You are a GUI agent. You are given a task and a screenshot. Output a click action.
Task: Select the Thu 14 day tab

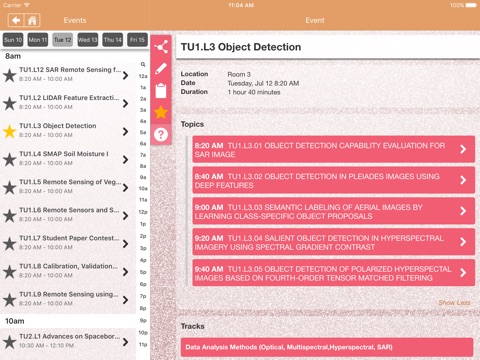click(x=113, y=40)
